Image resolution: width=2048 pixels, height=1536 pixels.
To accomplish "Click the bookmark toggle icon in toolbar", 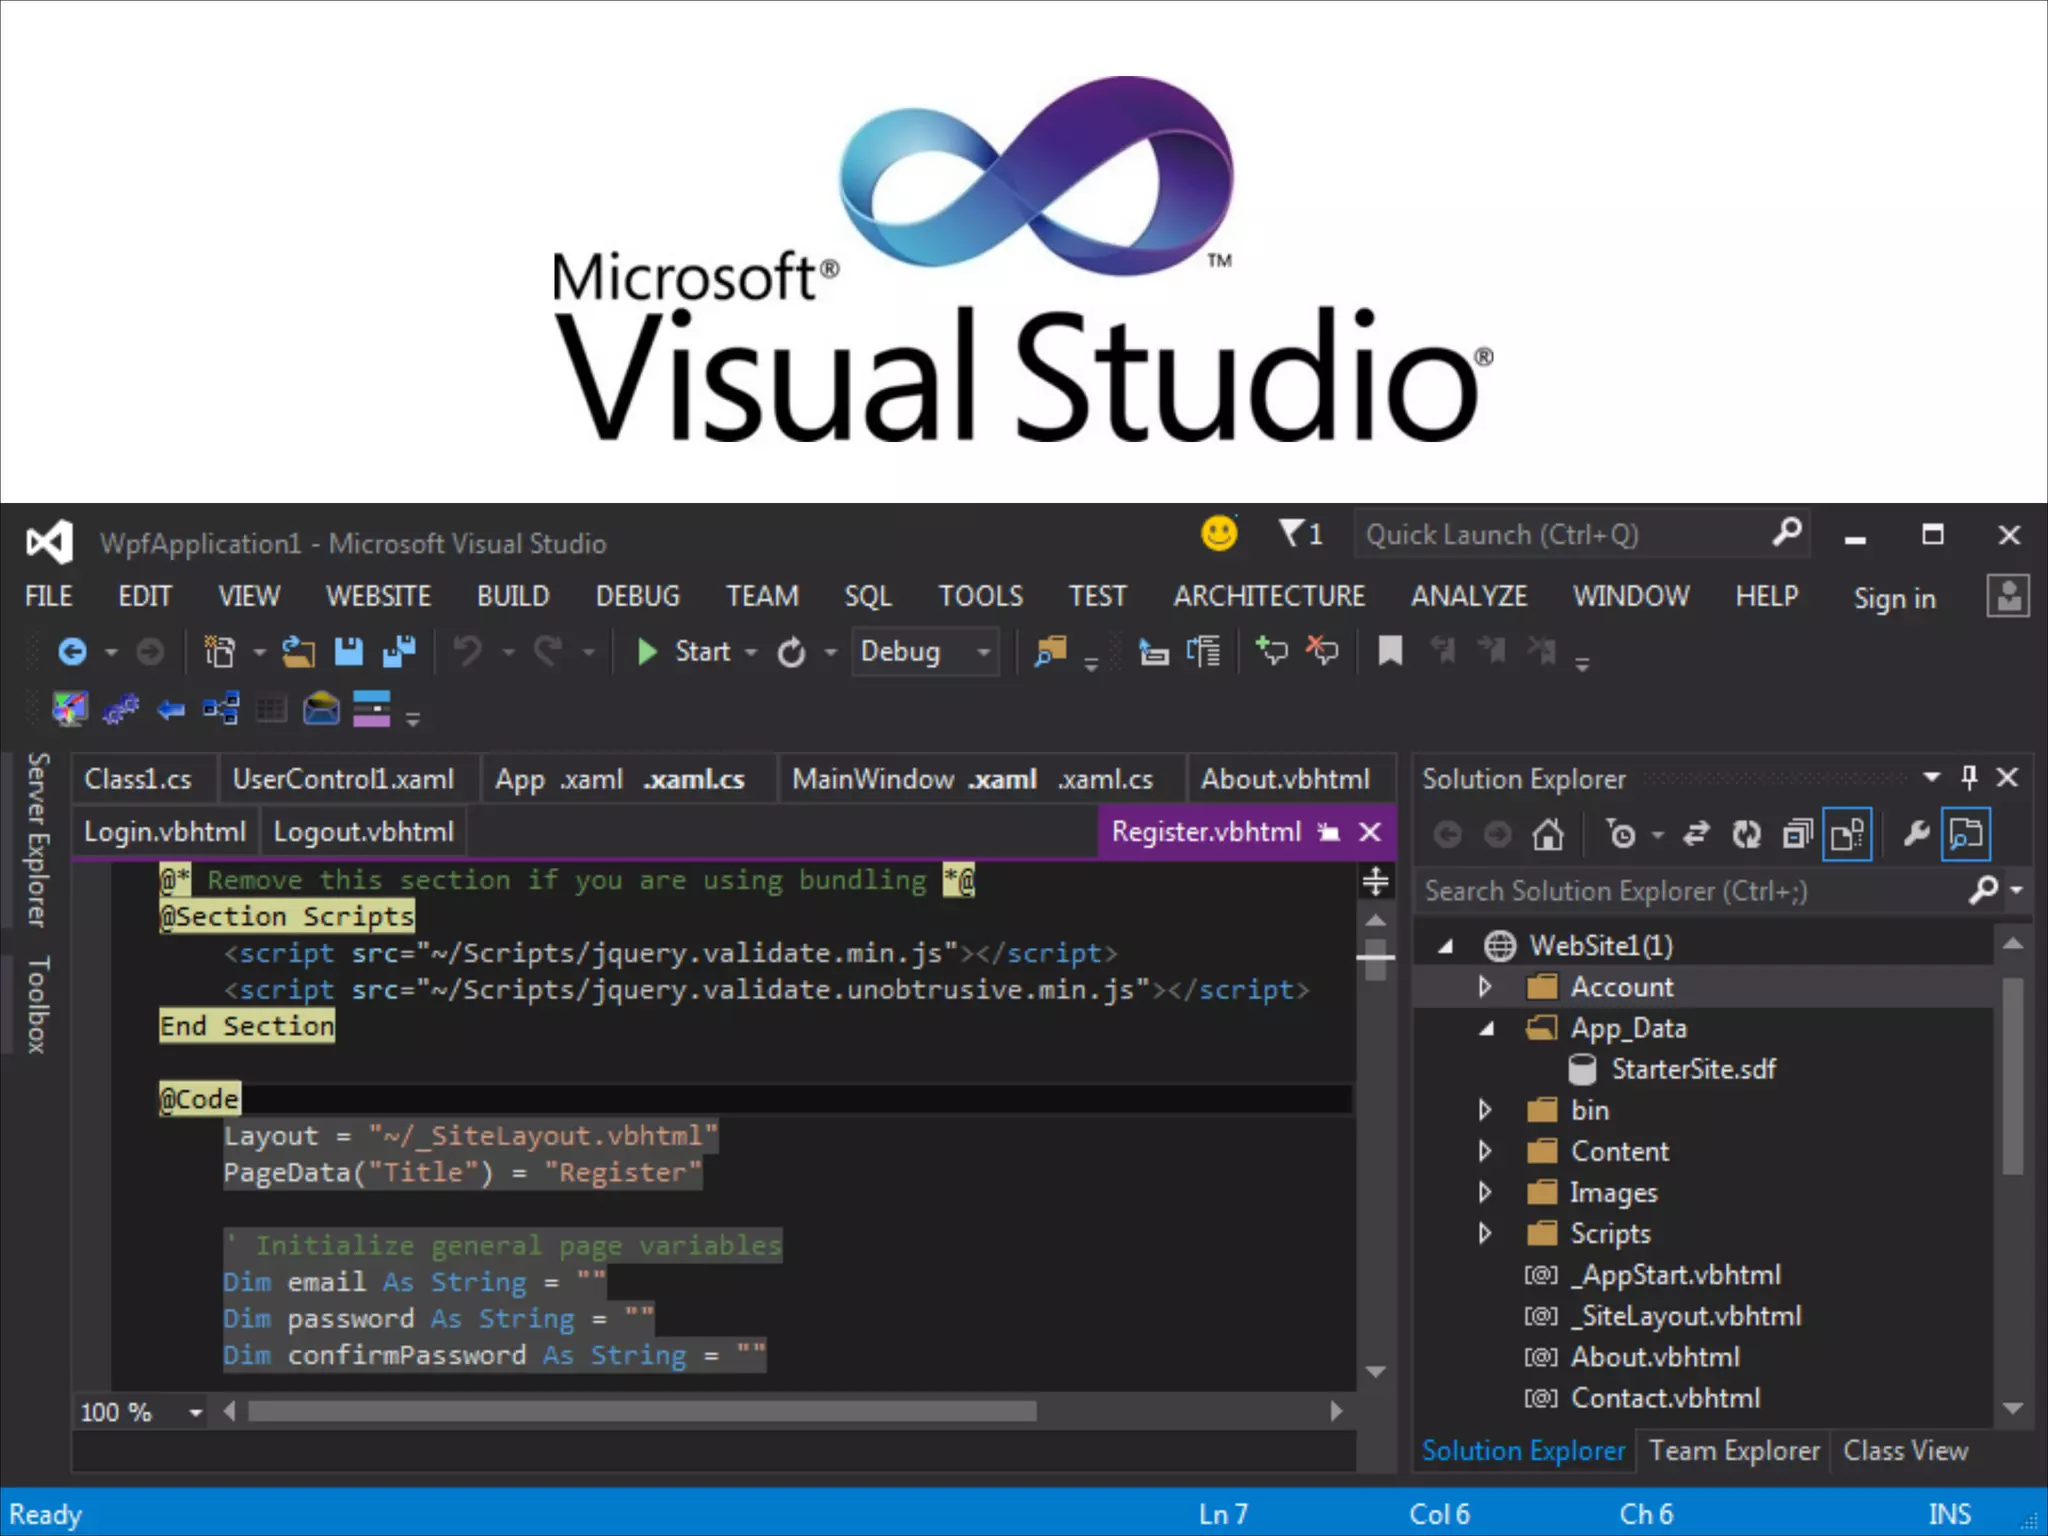I will tap(1390, 652).
